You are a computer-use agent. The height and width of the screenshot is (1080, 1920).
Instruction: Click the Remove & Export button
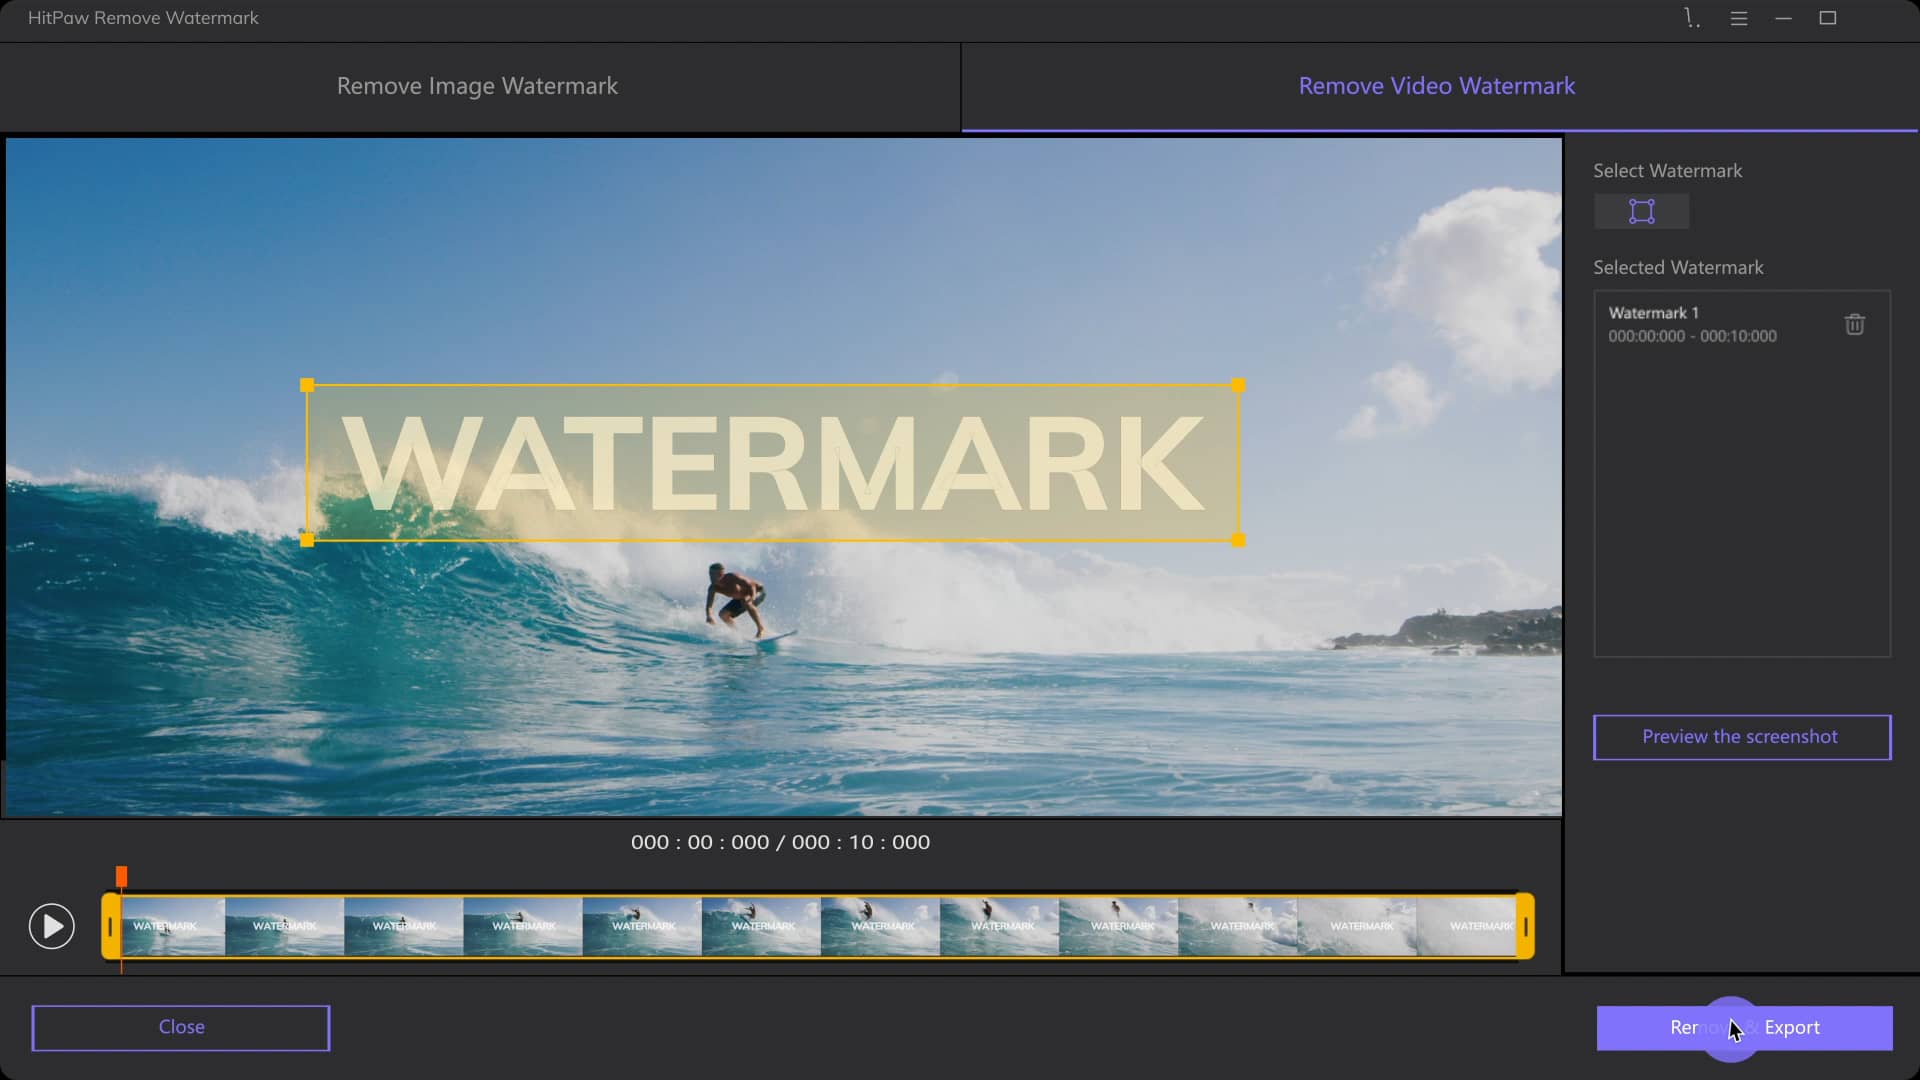[x=1744, y=1027]
